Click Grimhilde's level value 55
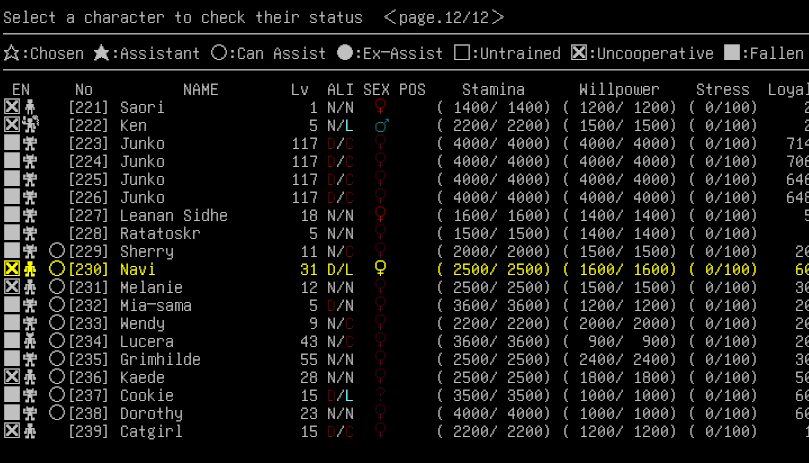Viewport: 809px width, 463px height. coord(309,359)
